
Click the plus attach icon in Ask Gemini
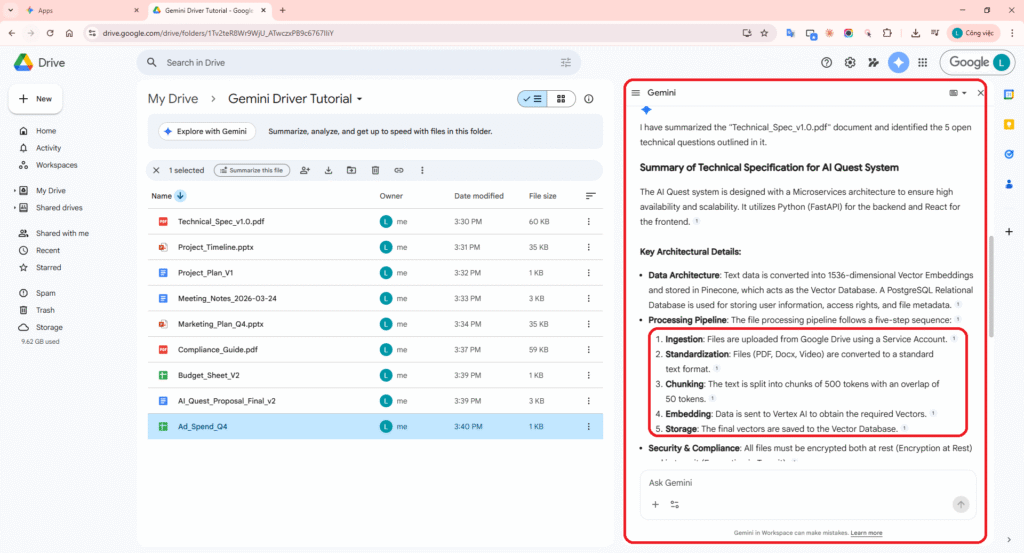click(x=655, y=505)
